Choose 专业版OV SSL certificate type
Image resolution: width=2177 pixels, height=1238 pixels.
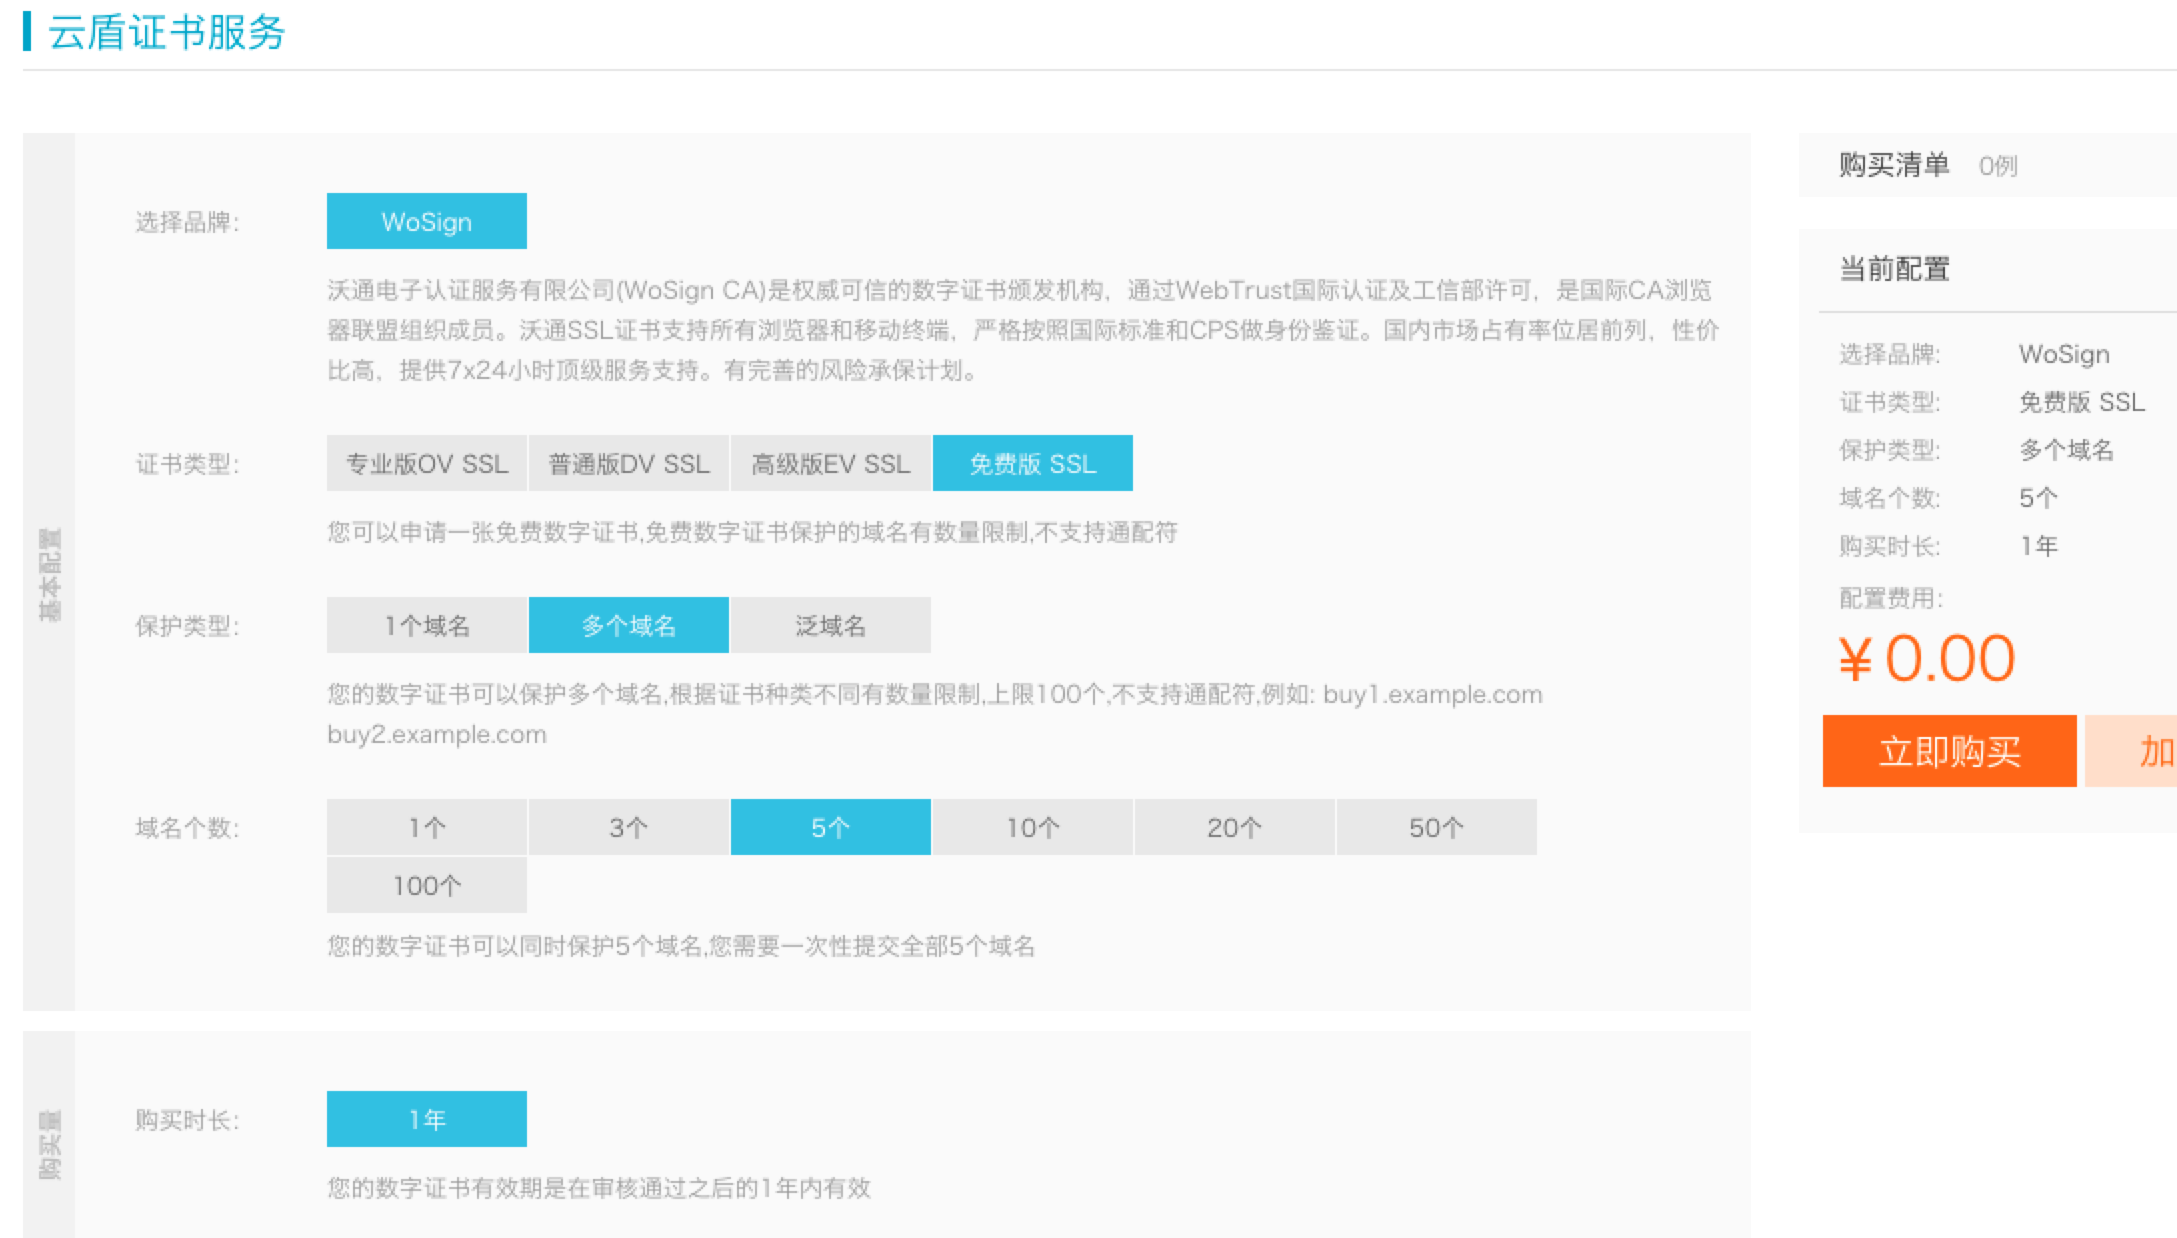pyautogui.click(x=426, y=463)
